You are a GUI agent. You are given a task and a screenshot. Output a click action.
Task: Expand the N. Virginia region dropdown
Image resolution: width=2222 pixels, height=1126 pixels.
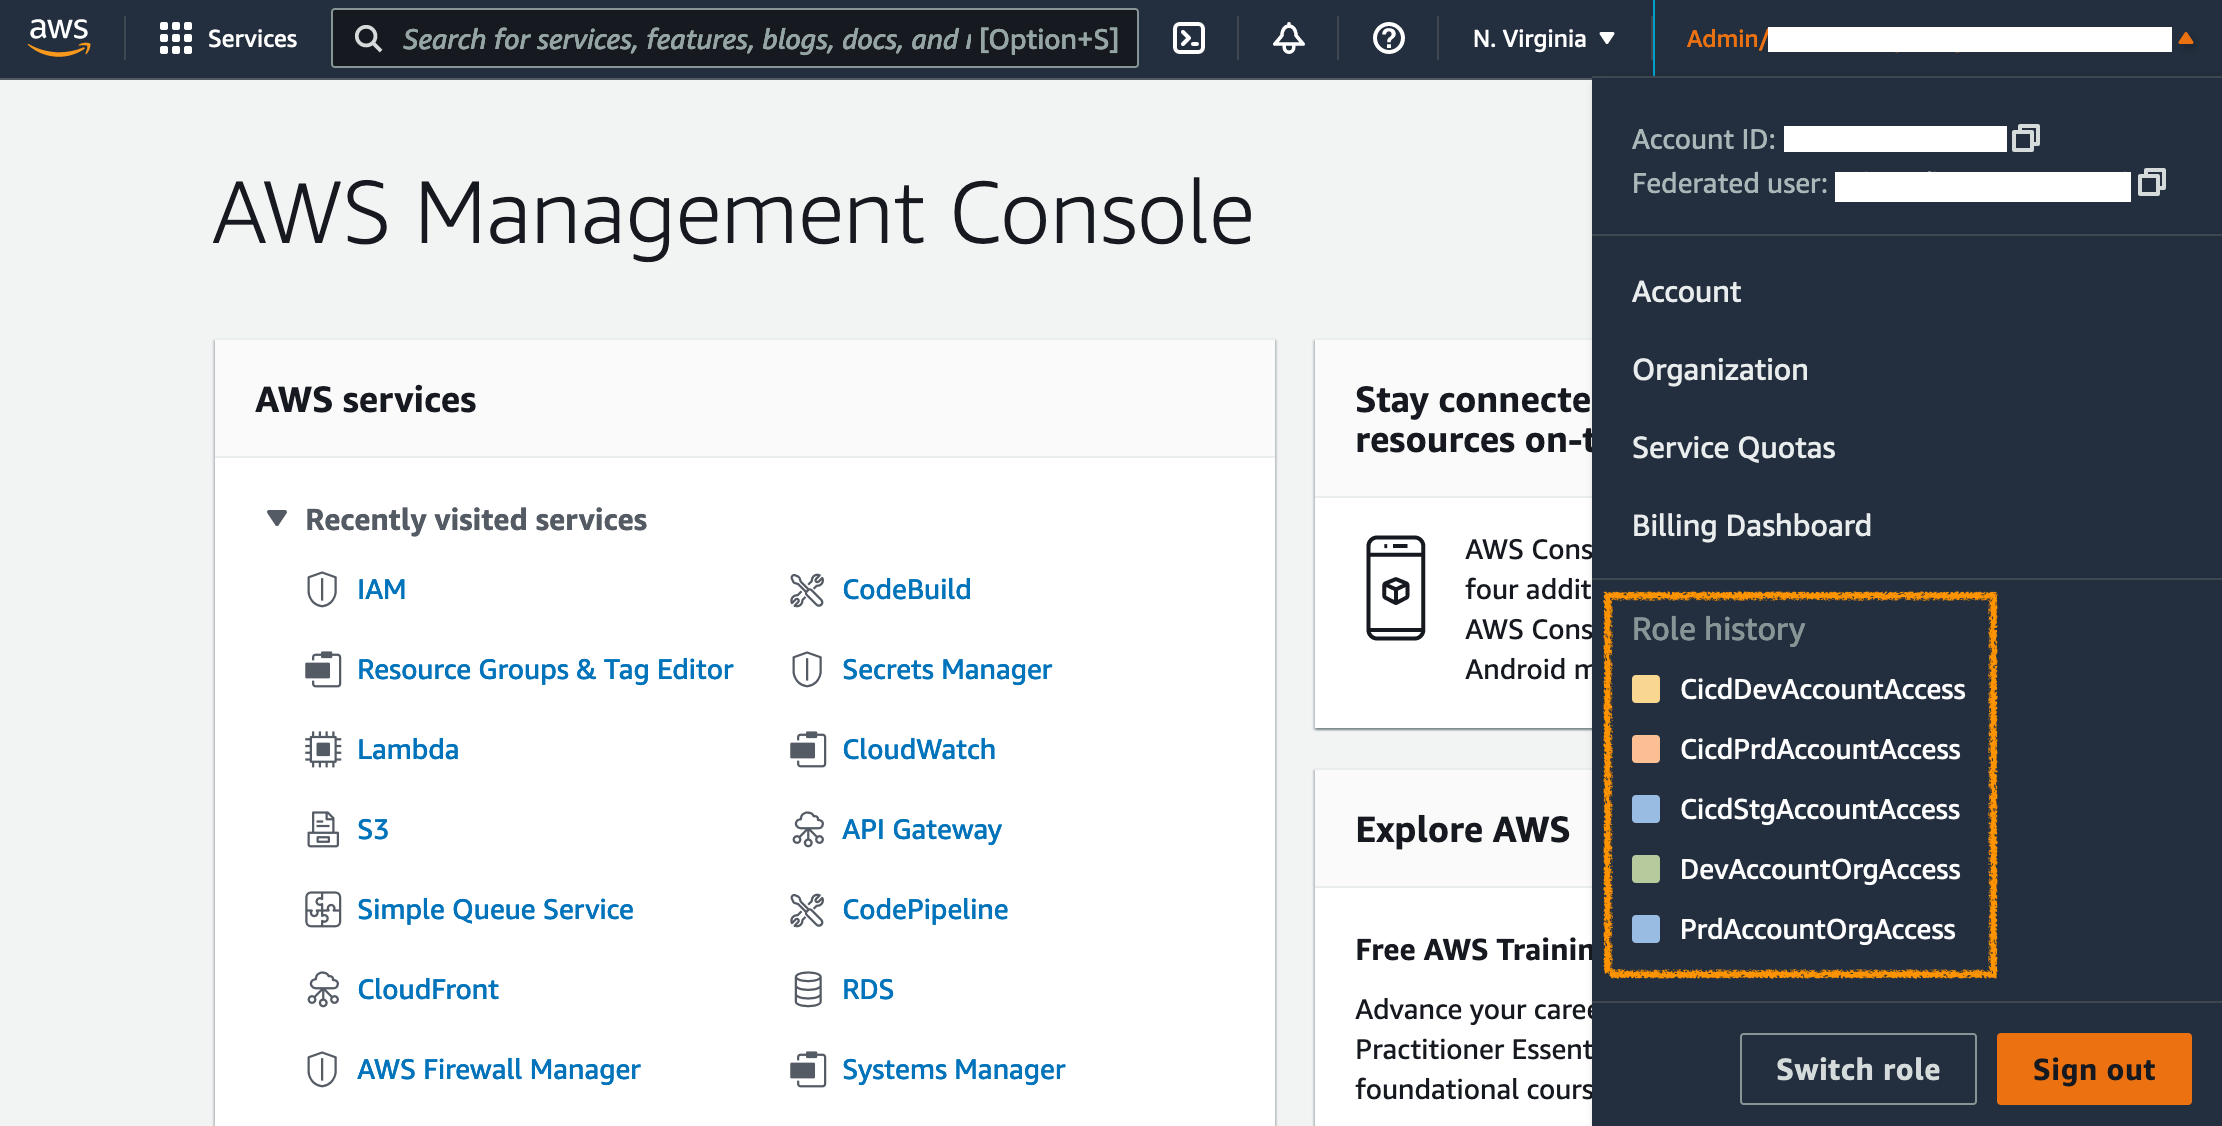(1543, 39)
